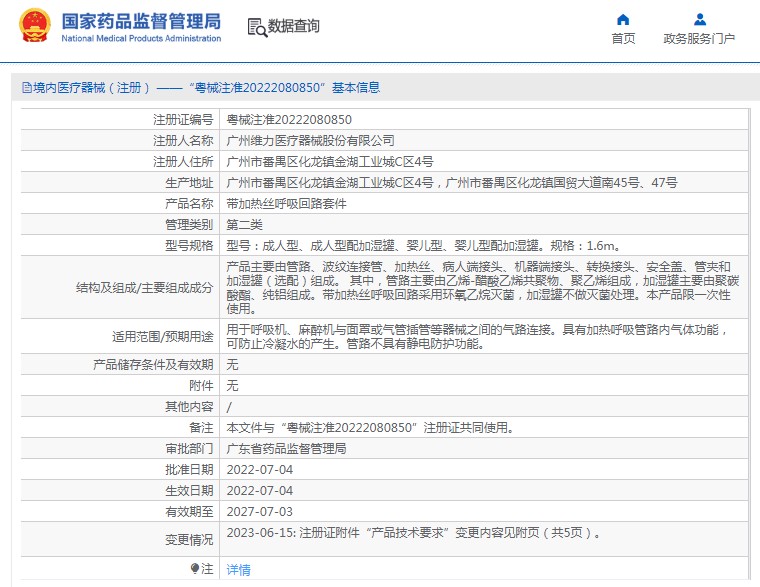Click the 第二类 management category value

click(x=244, y=225)
